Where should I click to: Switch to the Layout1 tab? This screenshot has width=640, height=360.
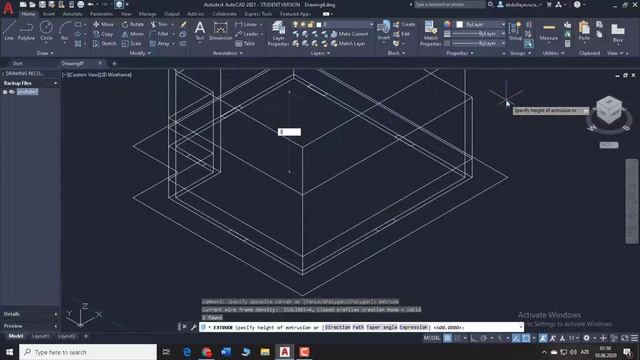(40, 336)
